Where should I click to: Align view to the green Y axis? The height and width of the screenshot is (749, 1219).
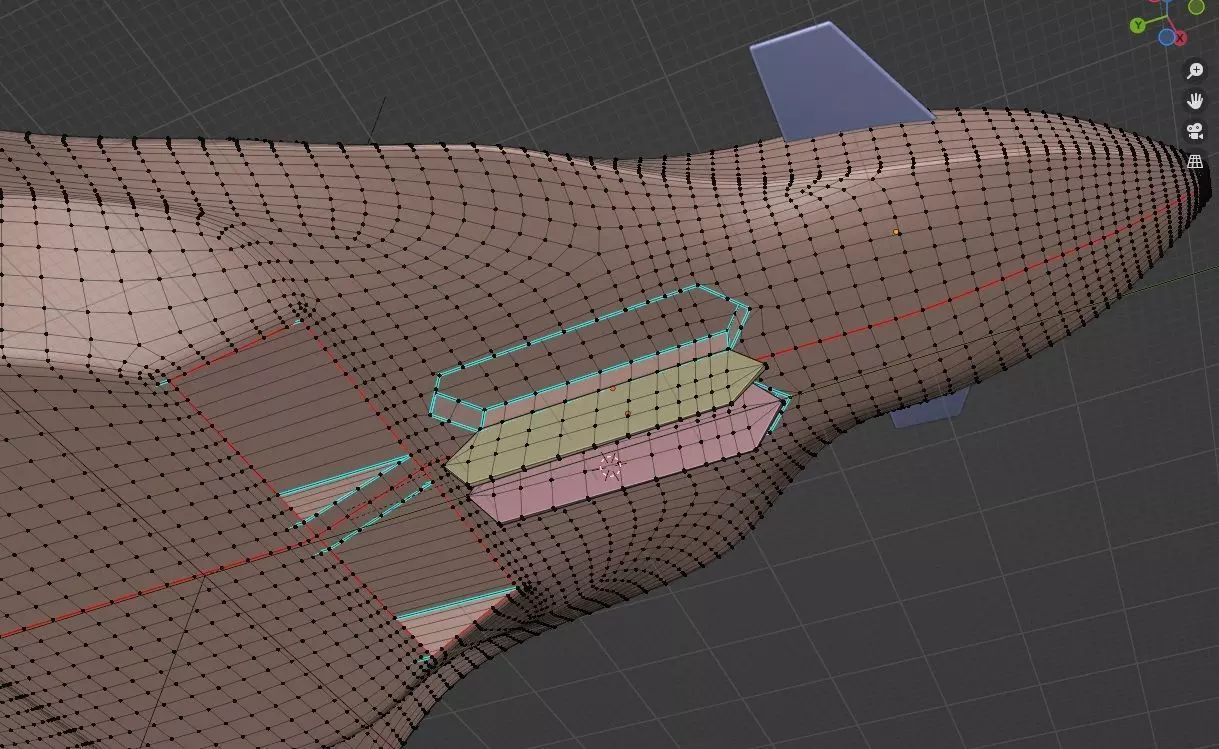pos(1138,25)
